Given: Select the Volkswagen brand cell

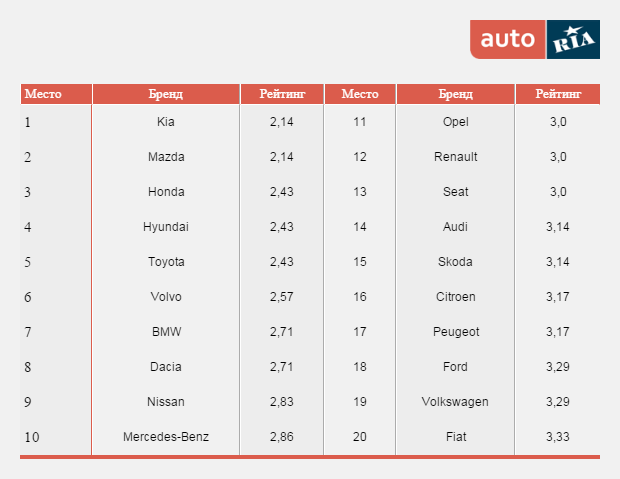Looking at the screenshot, I should 455,402.
